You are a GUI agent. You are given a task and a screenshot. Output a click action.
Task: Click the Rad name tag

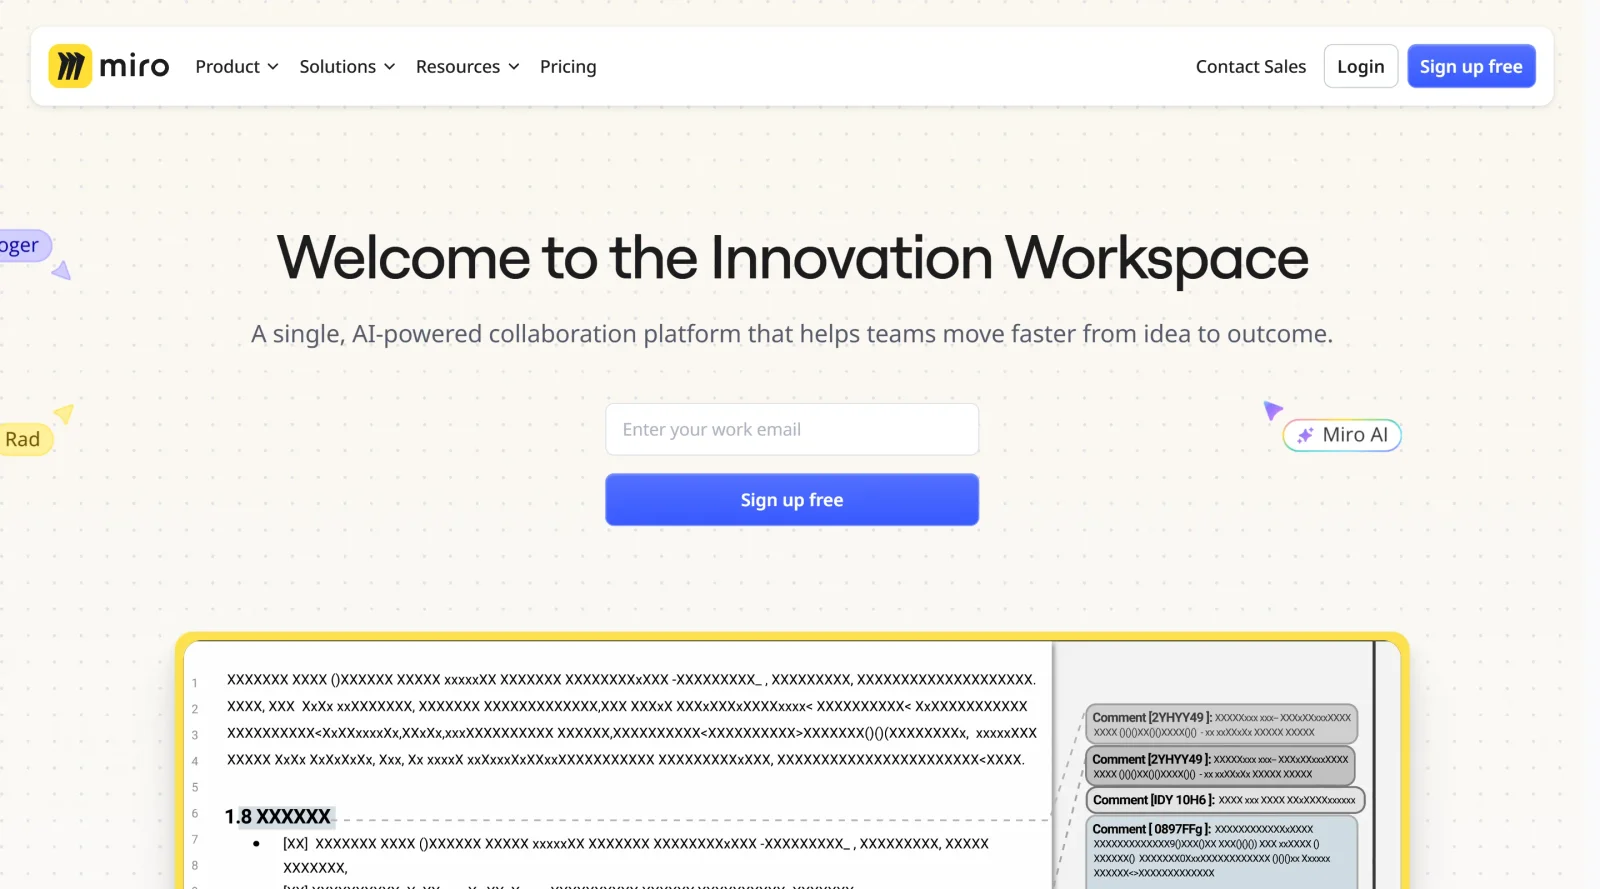pos(24,439)
